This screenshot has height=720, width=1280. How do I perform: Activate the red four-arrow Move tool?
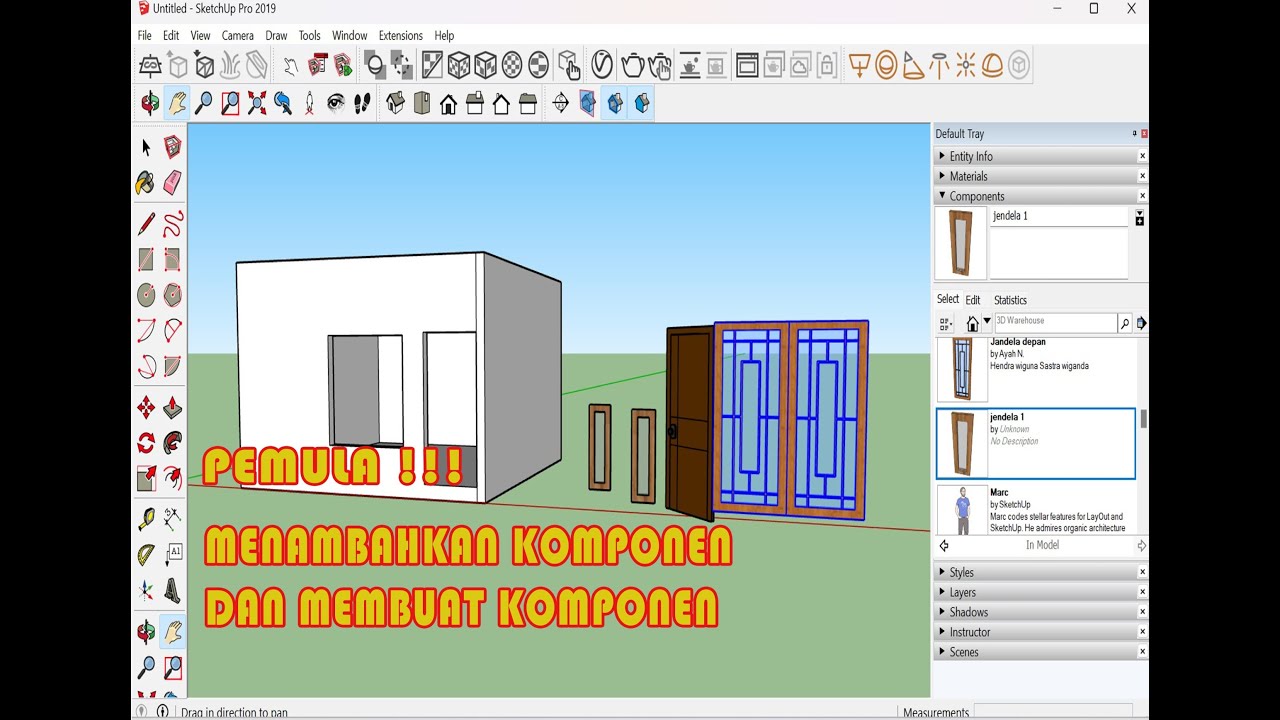(x=146, y=408)
